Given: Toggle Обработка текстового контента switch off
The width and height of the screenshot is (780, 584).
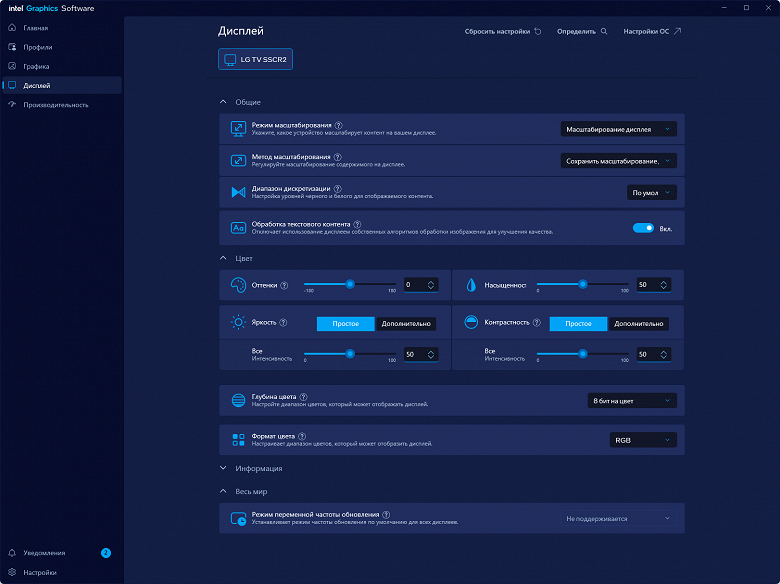Looking at the screenshot, I should point(643,228).
